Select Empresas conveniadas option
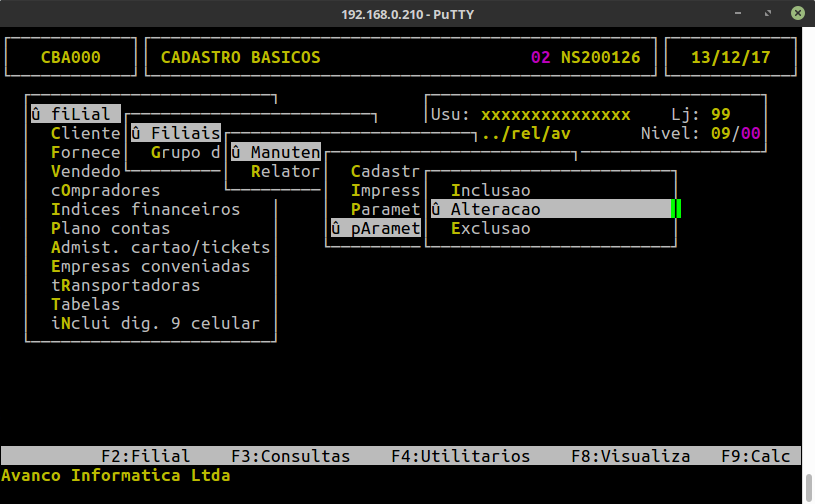This screenshot has width=815, height=504. 150,266
